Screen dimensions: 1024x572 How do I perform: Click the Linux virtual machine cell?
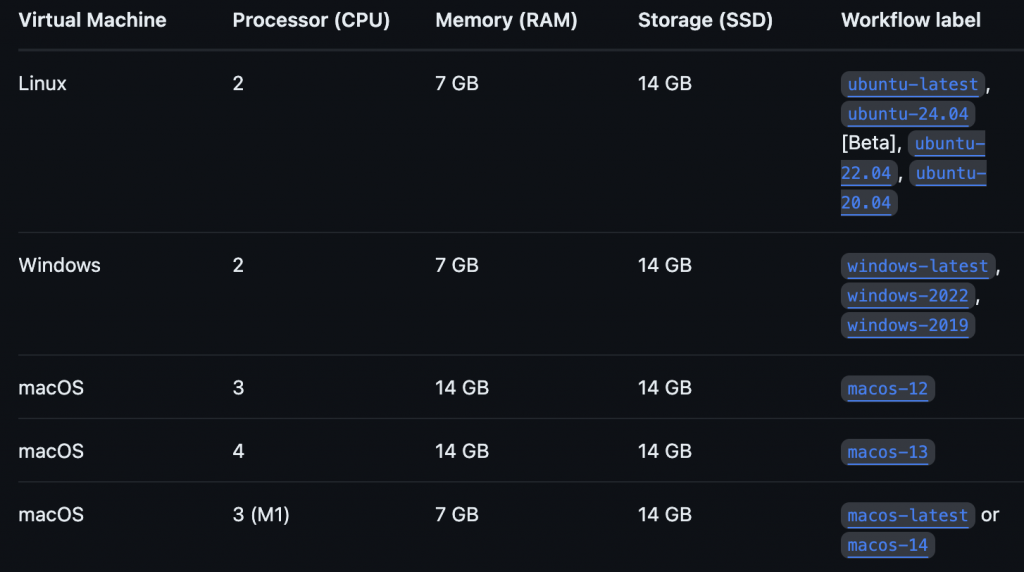click(x=43, y=84)
